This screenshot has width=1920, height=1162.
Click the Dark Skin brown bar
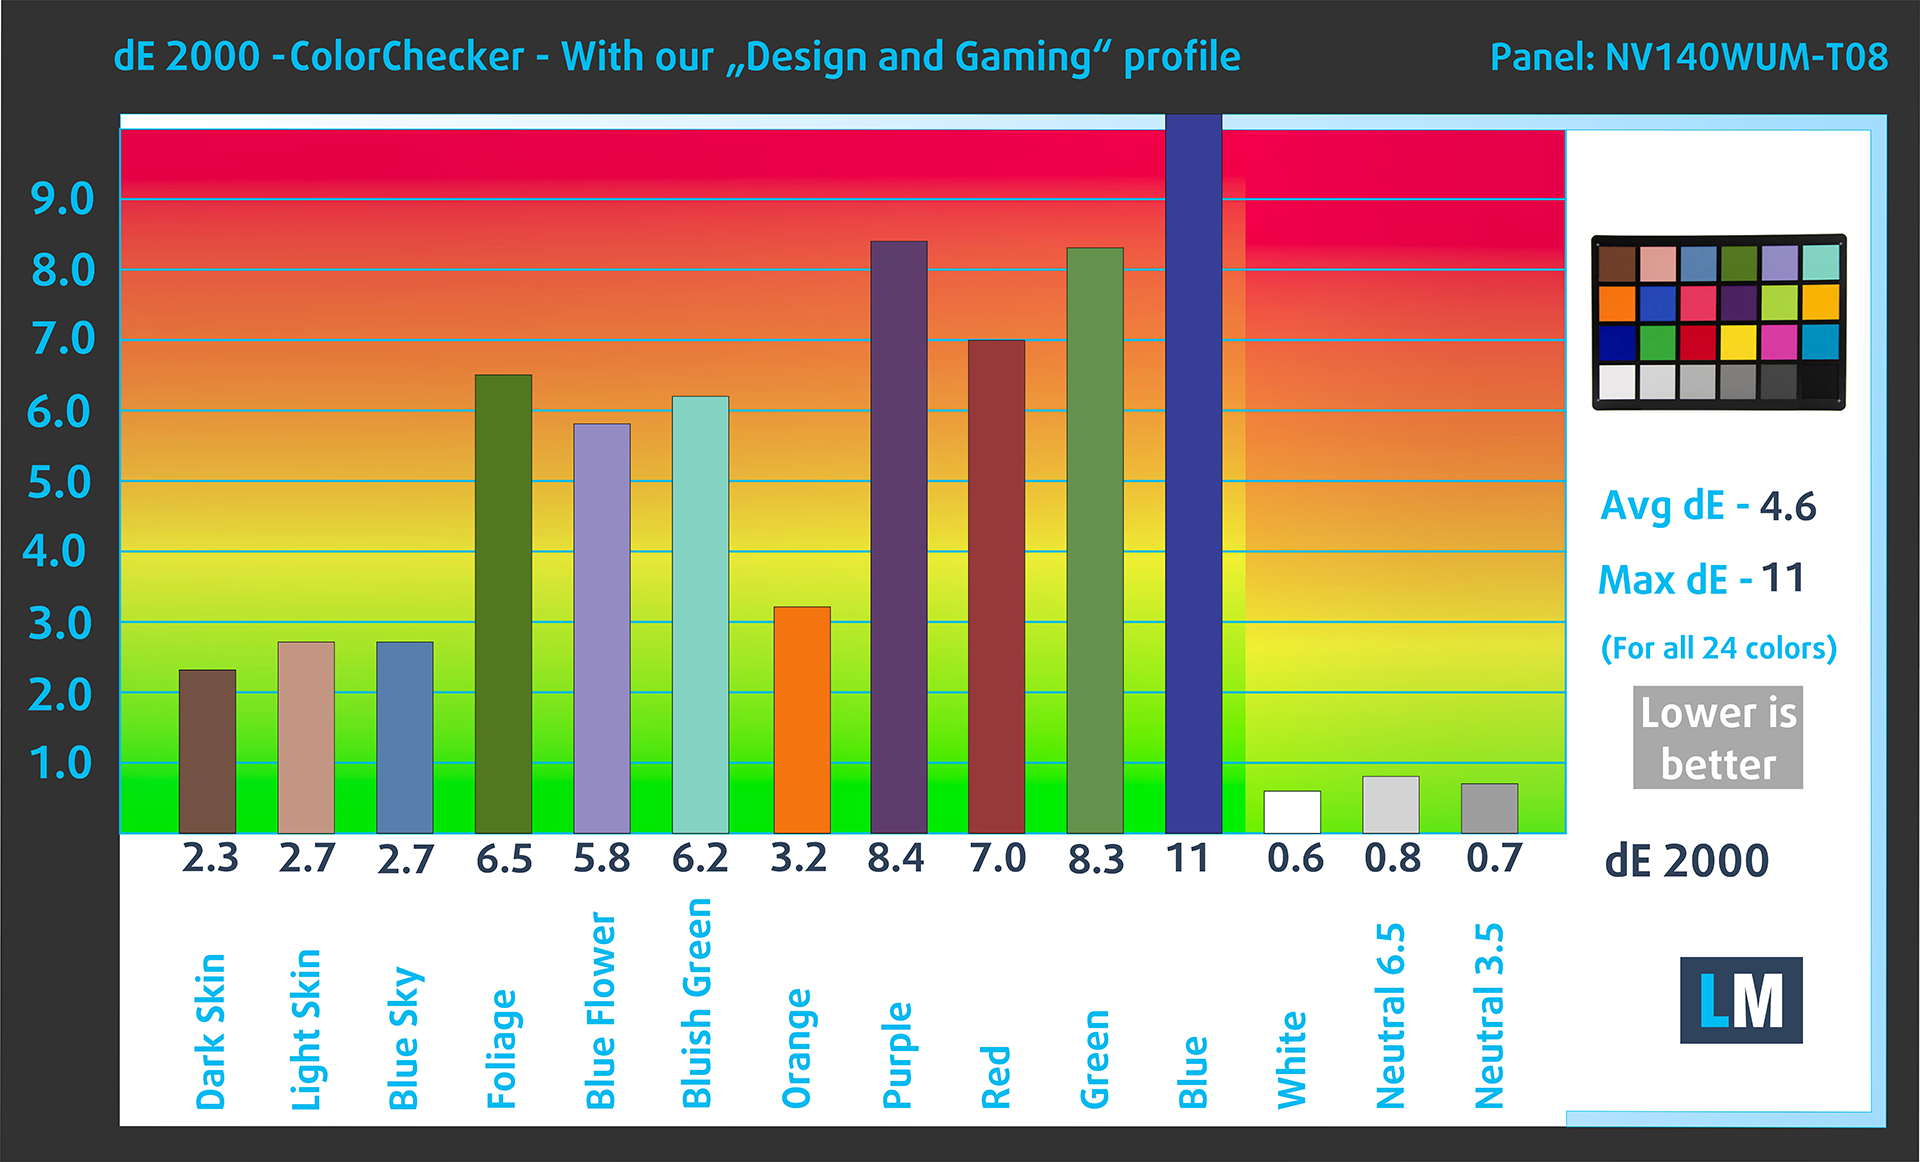click(x=208, y=751)
